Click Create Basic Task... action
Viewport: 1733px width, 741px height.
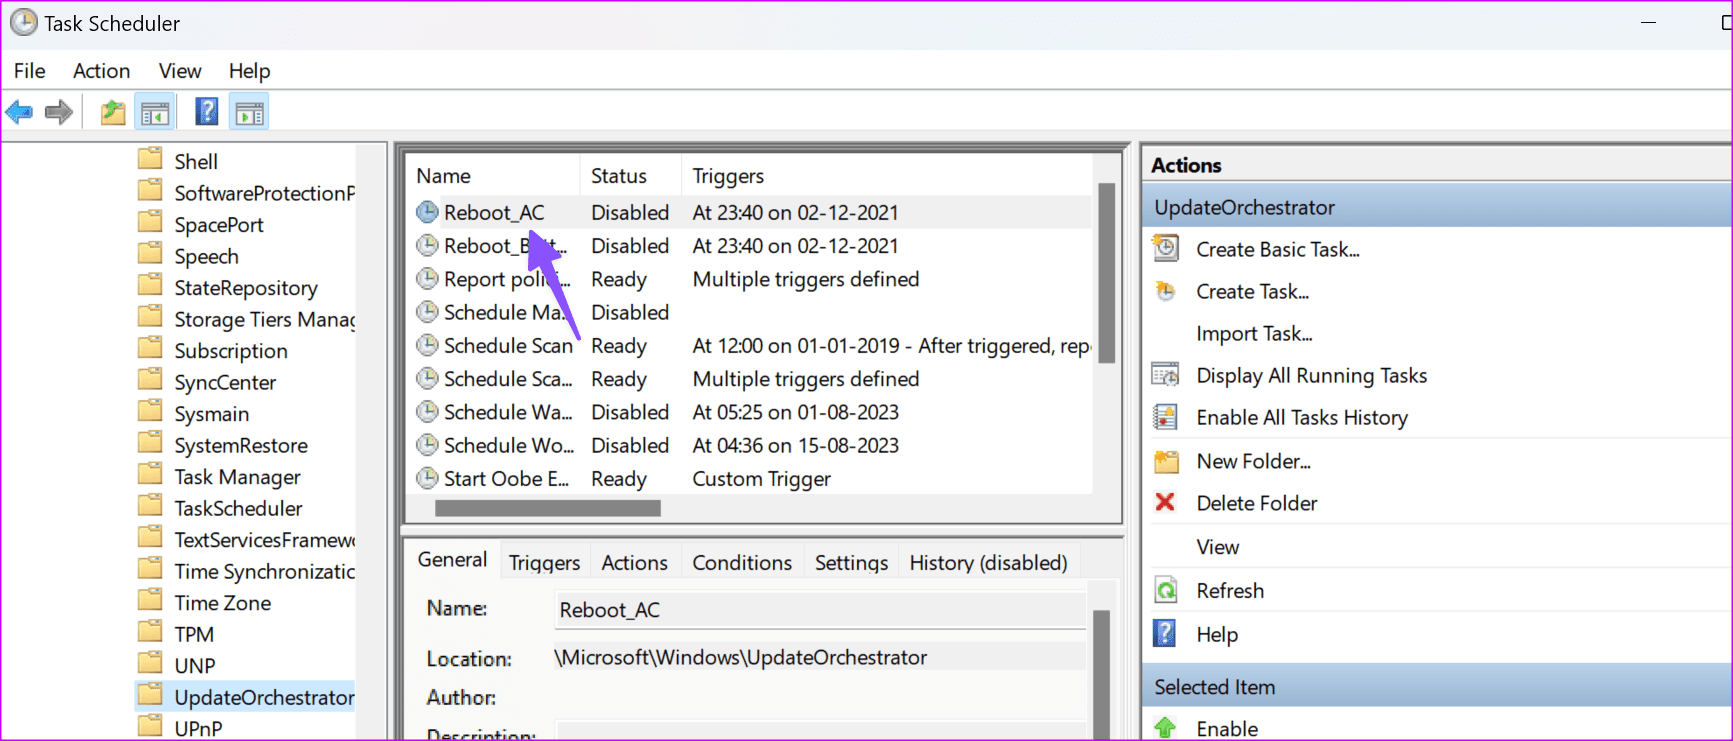(1278, 249)
